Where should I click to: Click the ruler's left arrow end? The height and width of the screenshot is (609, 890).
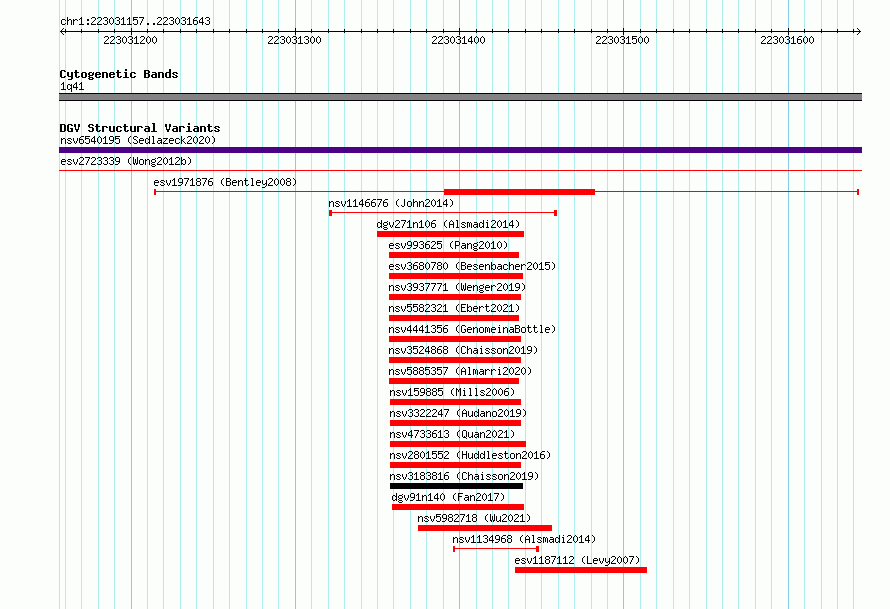coord(62,32)
